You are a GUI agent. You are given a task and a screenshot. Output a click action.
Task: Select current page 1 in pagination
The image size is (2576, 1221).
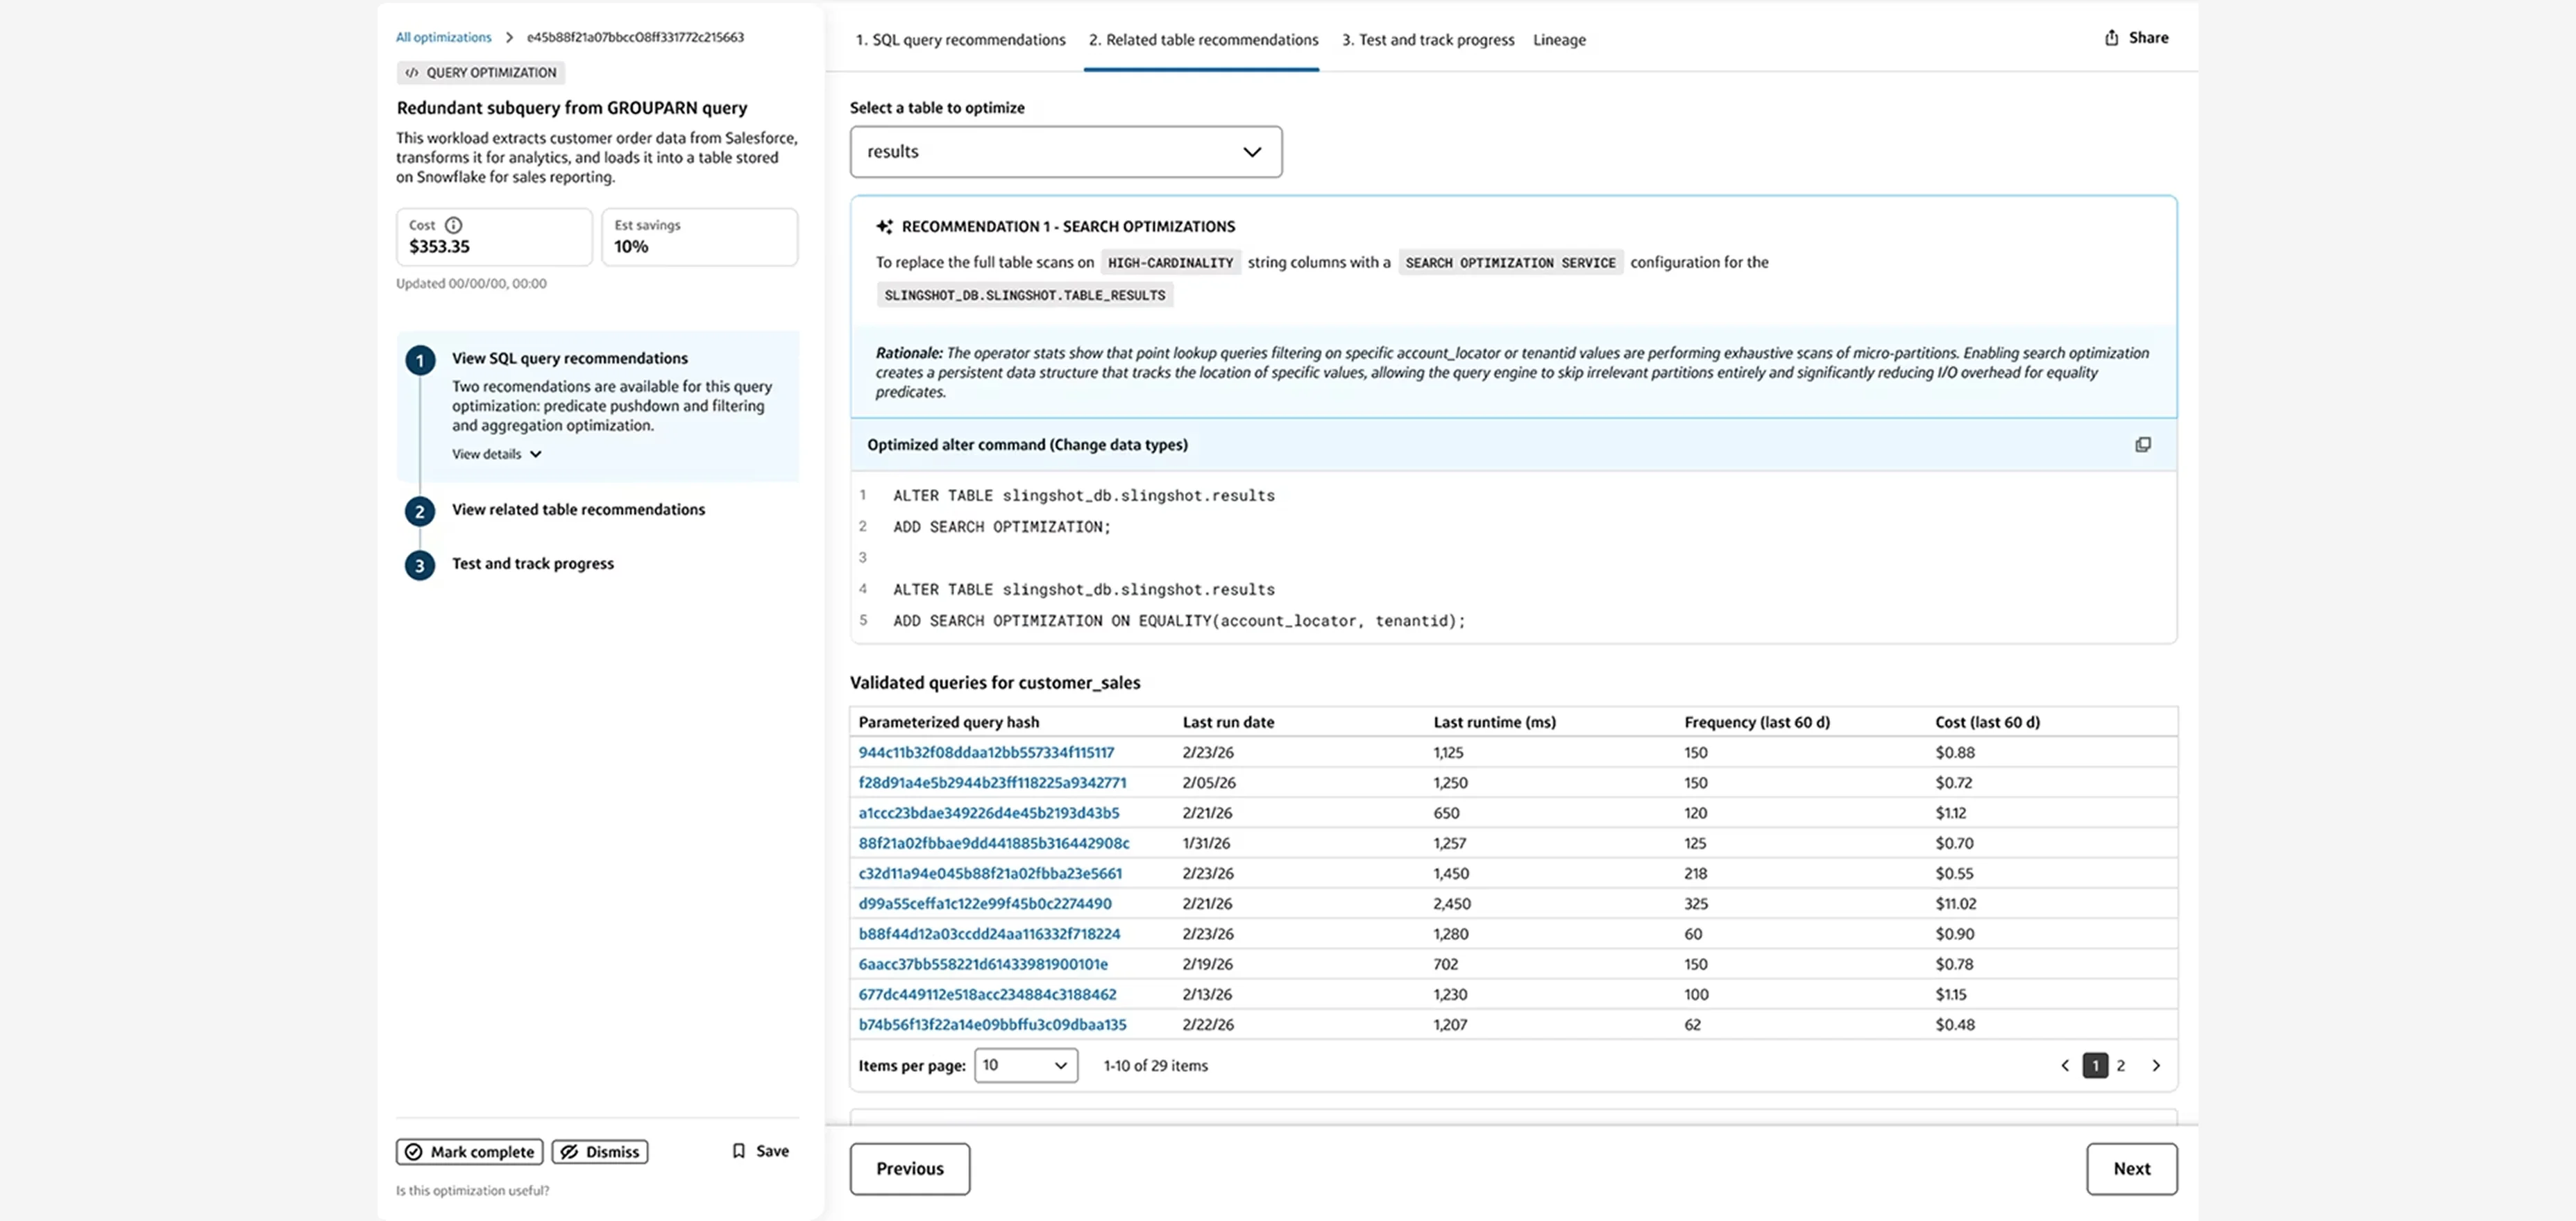click(x=2095, y=1065)
